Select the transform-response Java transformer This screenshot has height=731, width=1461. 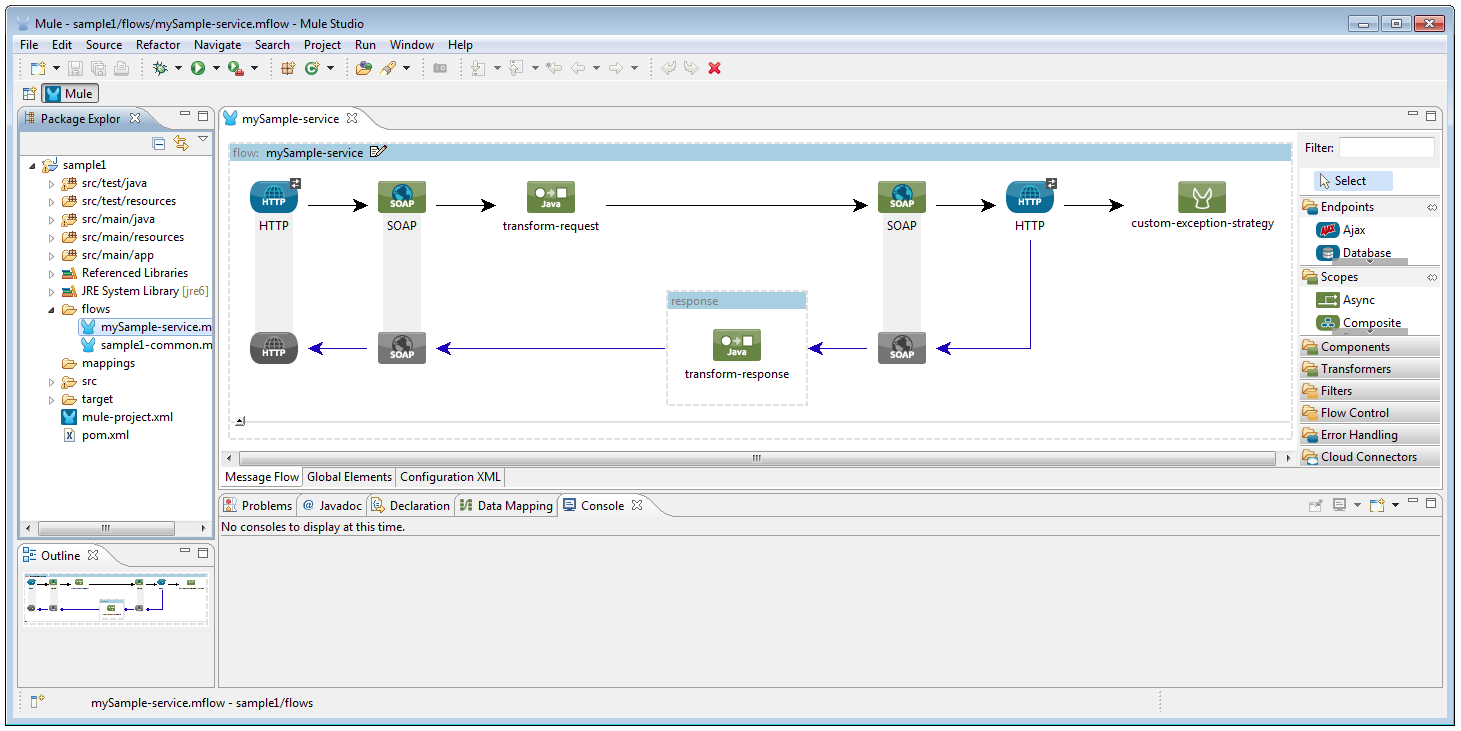737,345
